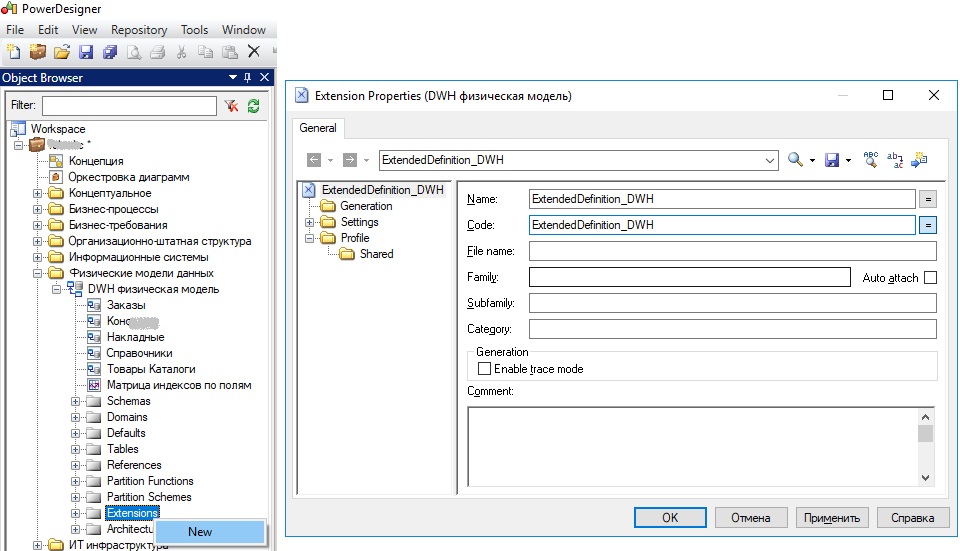
Task: Expand the Бизнес-процессы folder
Action: [x=37, y=209]
